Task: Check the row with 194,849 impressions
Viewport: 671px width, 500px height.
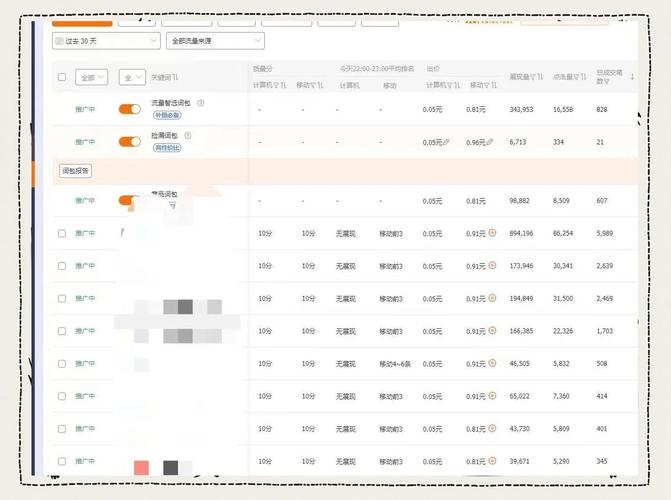Action: [62, 298]
